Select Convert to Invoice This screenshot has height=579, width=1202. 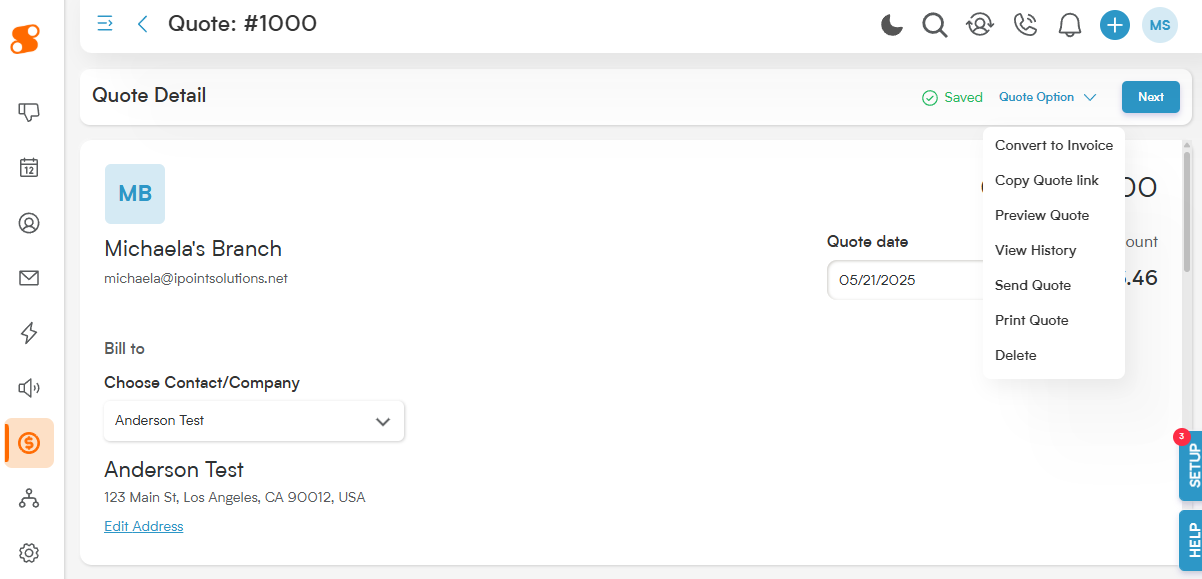coord(1054,145)
